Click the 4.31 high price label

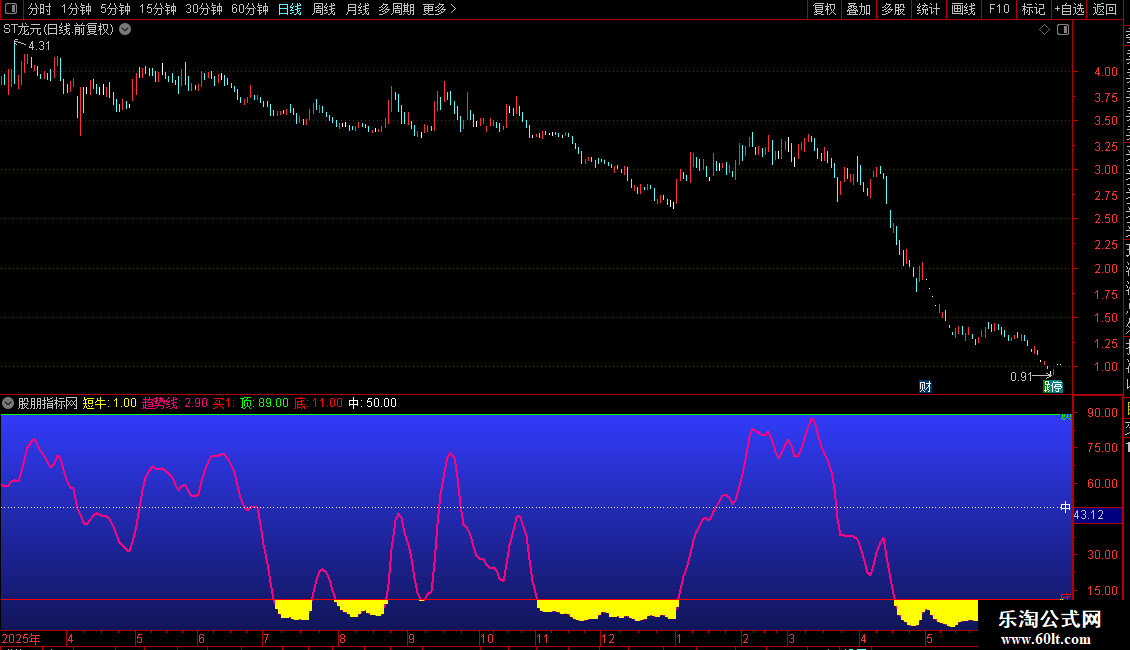[39, 45]
